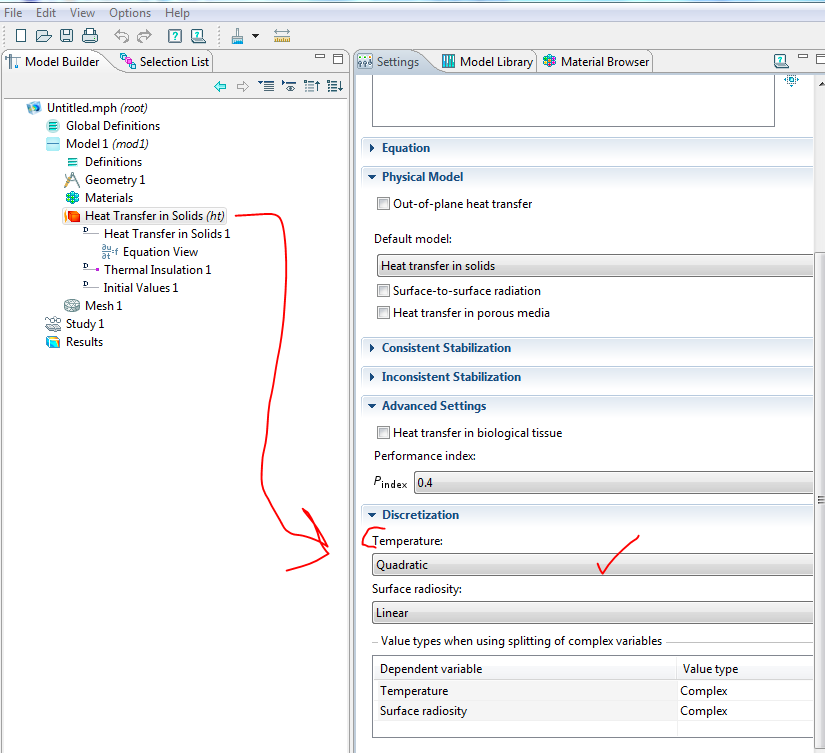The image size is (825, 753).
Task: Click the Print toolbar icon
Action: click(x=90, y=36)
